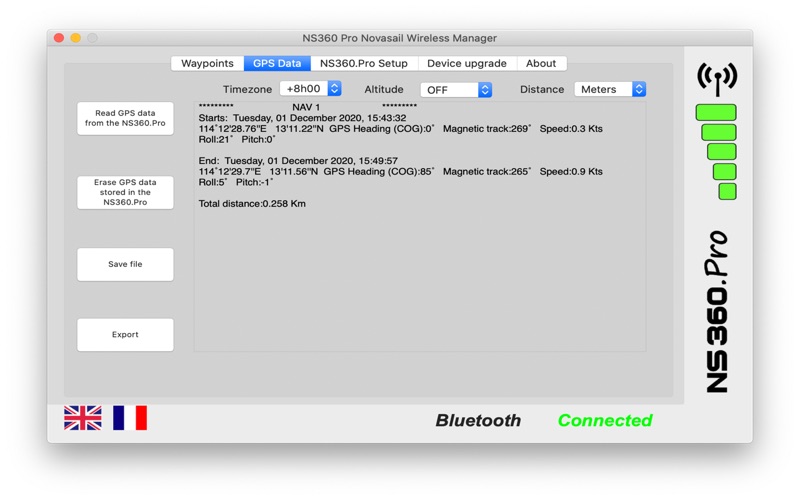
Task: Click the Save file button
Action: click(x=125, y=264)
